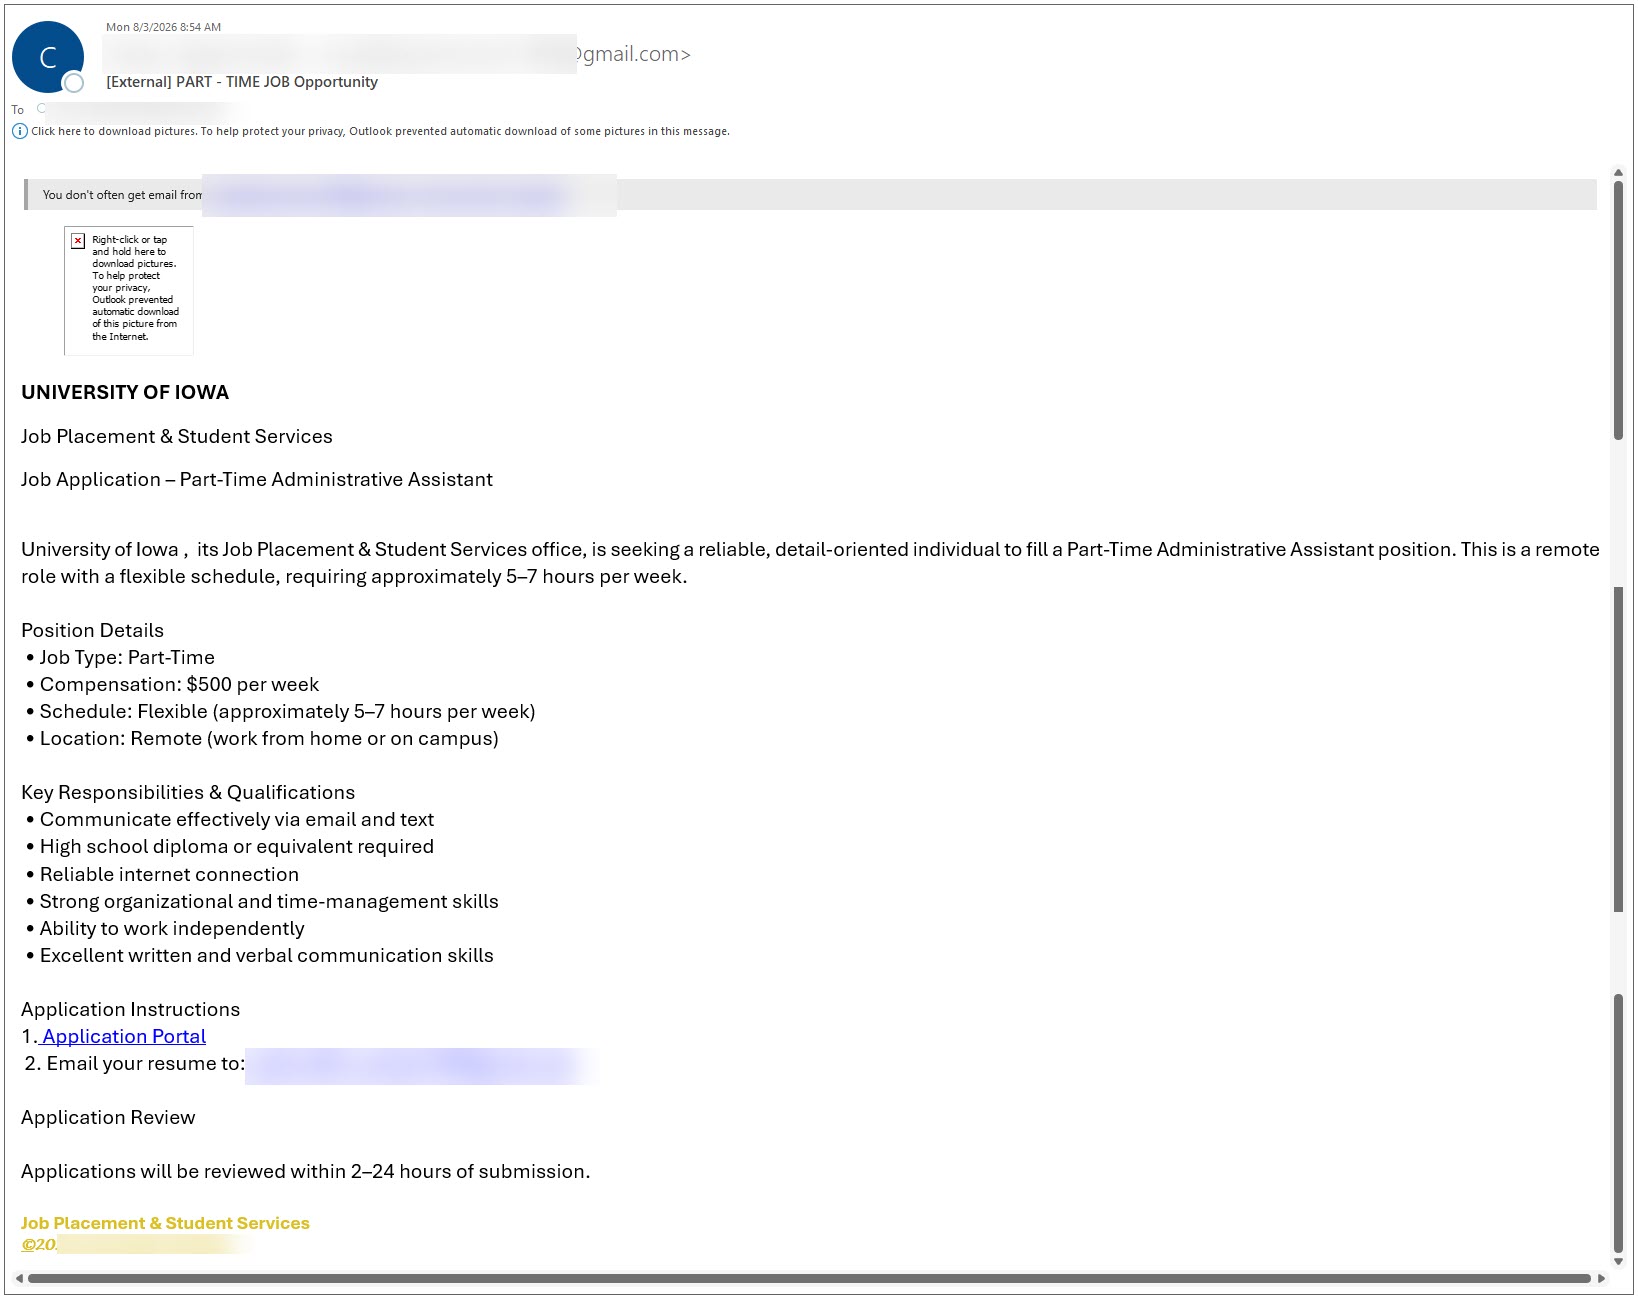1638x1299 pixels.
Task: Click 'Applications will be reviewed within 2–24 hours' text
Action: [306, 1171]
